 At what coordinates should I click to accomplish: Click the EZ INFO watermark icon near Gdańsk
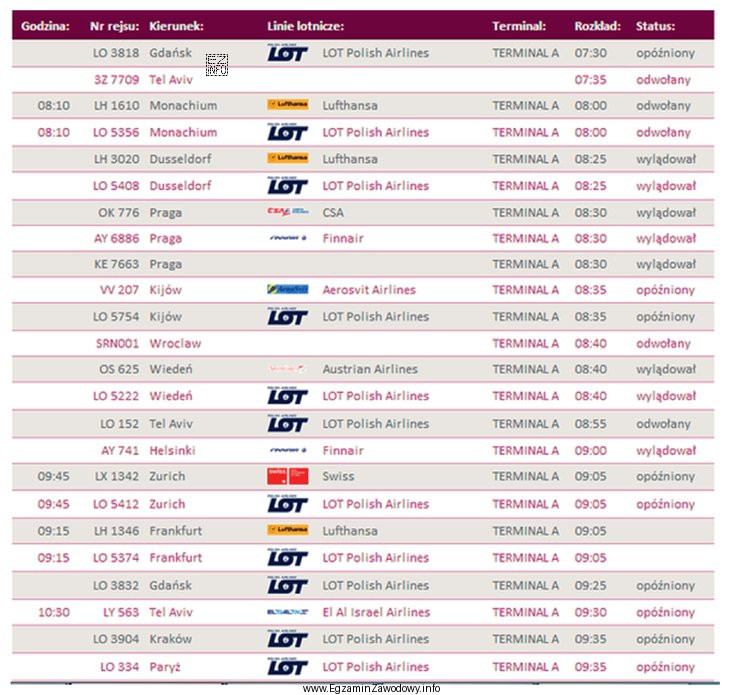(217, 65)
